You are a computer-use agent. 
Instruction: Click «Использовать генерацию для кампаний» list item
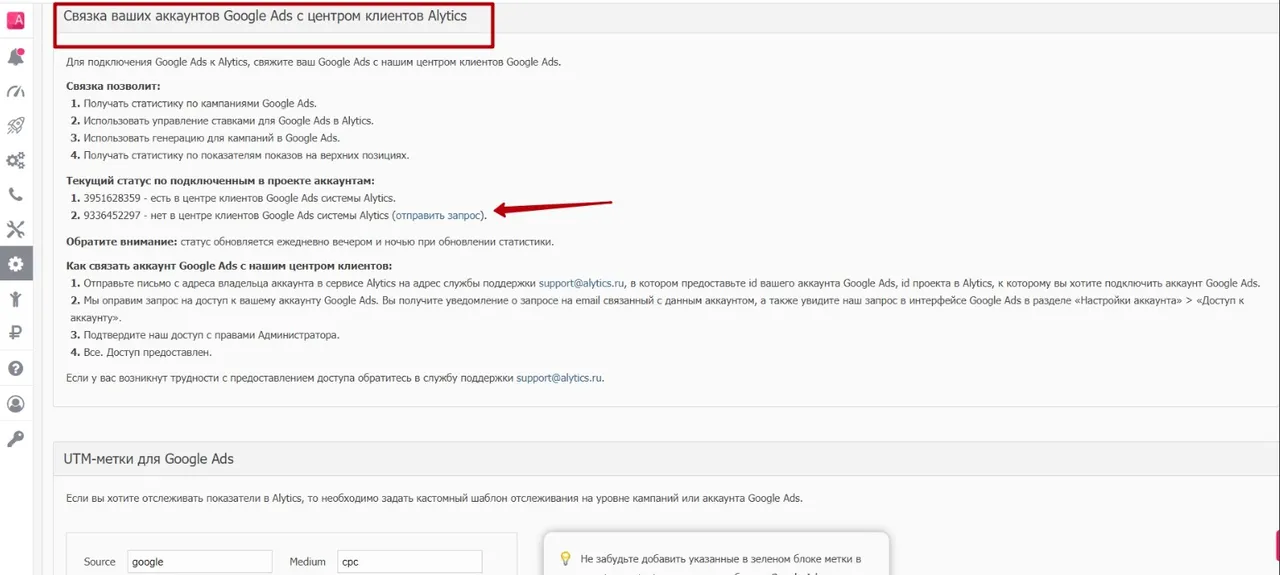211,137
